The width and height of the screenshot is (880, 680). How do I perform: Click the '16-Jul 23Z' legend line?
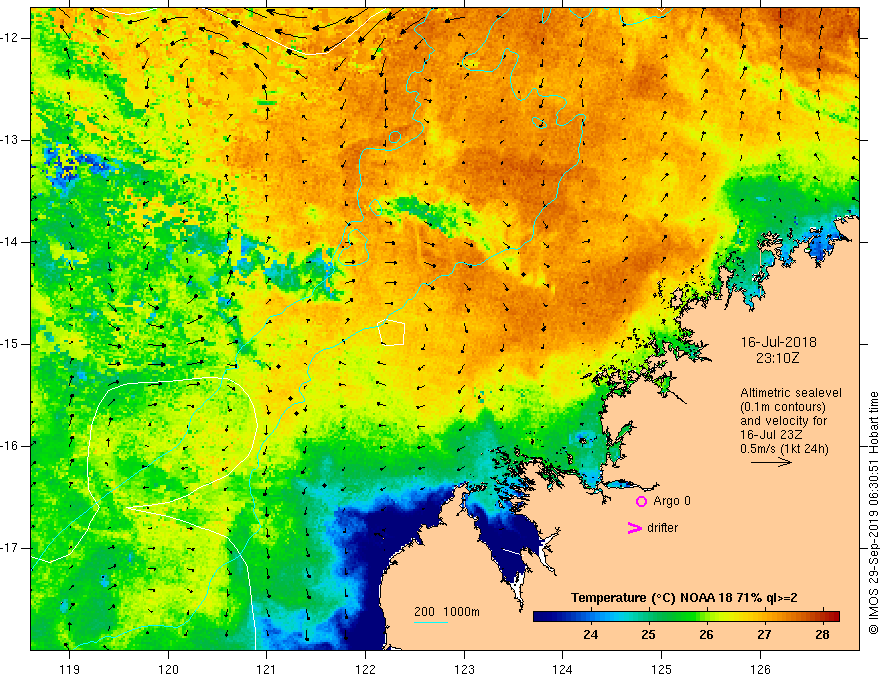(x=771, y=435)
